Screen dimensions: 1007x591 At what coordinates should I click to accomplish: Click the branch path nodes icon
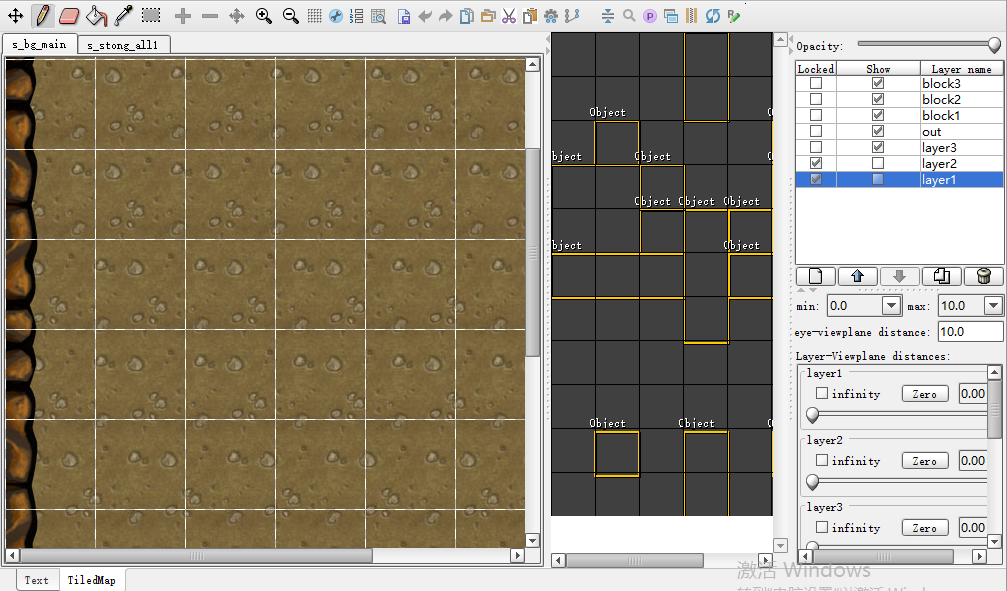pos(572,16)
